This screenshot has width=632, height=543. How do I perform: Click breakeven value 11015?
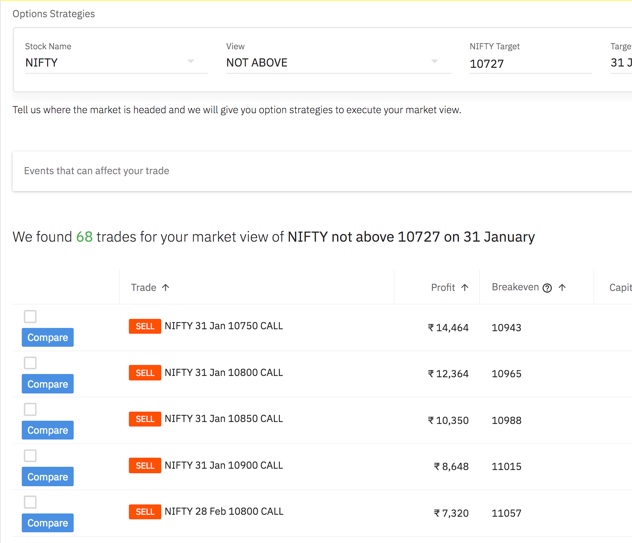pos(506,466)
